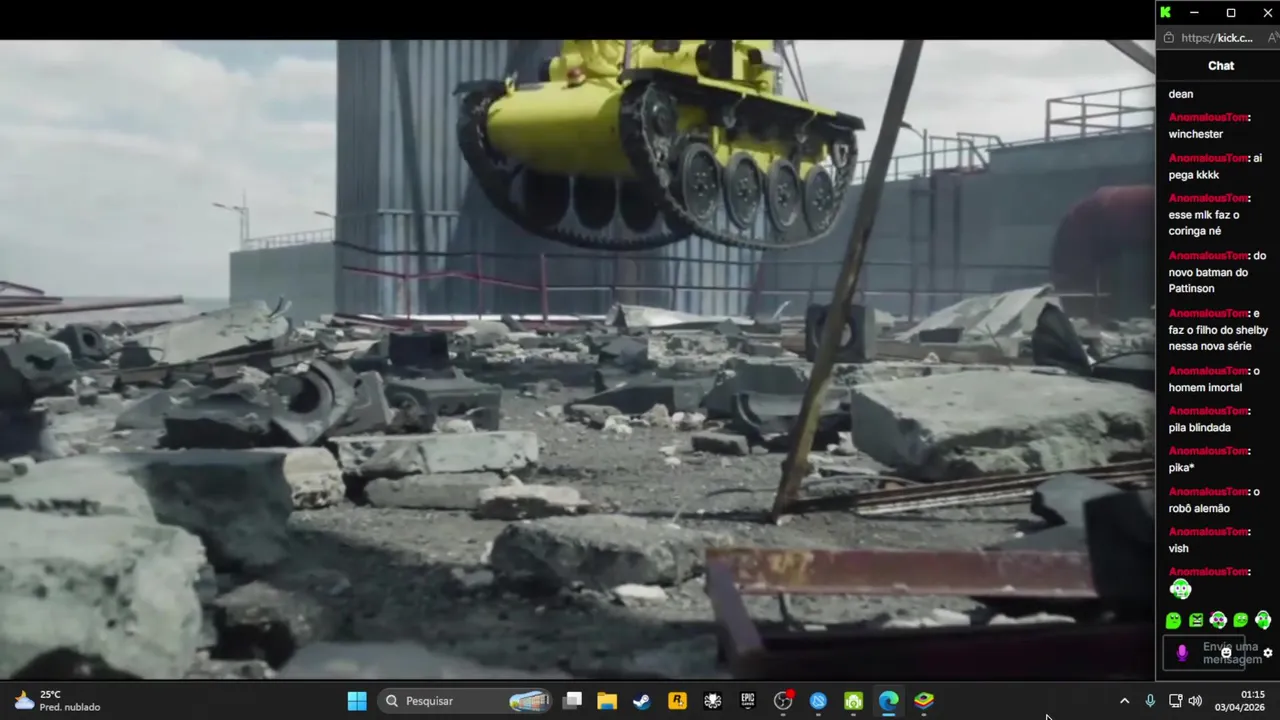Screen dimensions: 1280x720
Task: Launch Steam from the taskbar
Action: (642, 701)
